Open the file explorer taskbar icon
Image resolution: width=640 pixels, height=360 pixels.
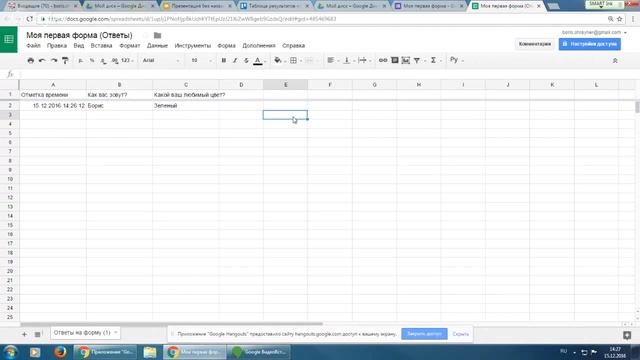click(x=150, y=352)
